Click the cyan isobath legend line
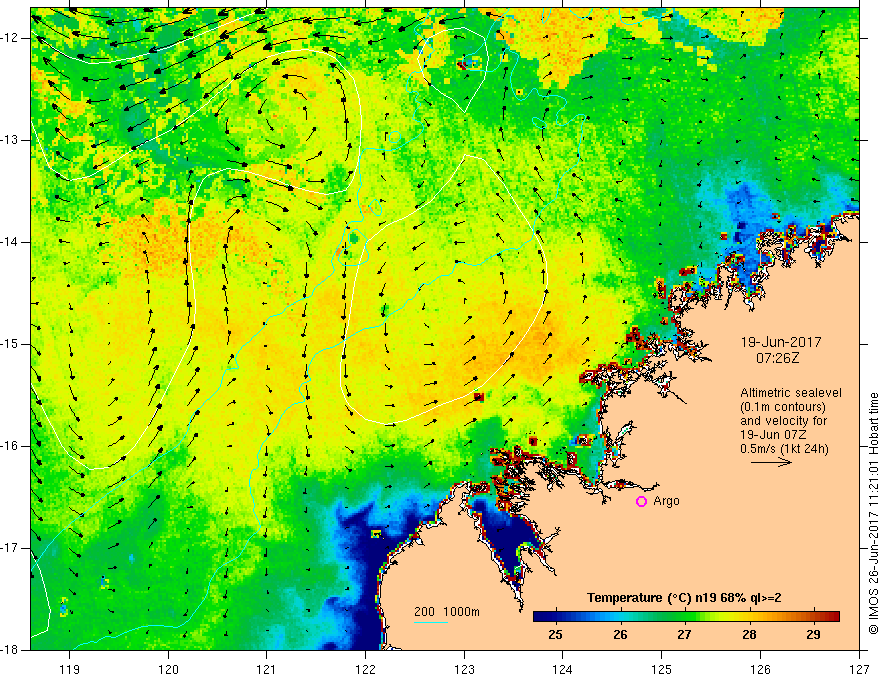The height and width of the screenshot is (680, 880). 430,622
